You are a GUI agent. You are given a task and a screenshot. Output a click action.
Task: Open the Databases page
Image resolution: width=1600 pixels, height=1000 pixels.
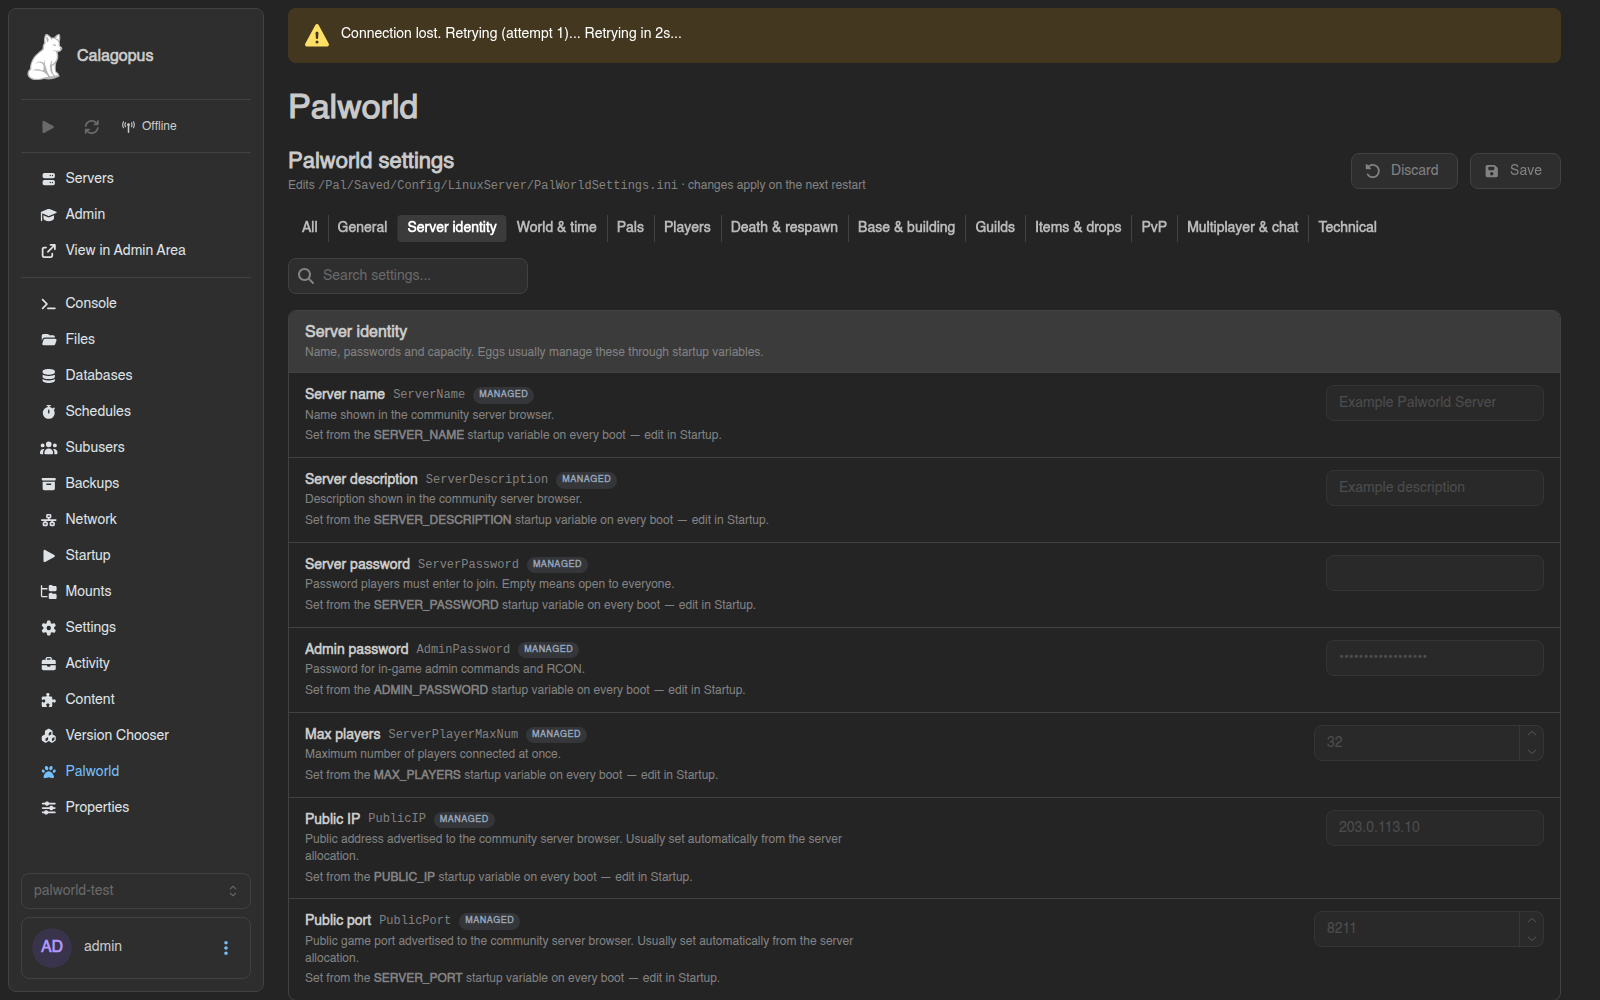pos(136,375)
